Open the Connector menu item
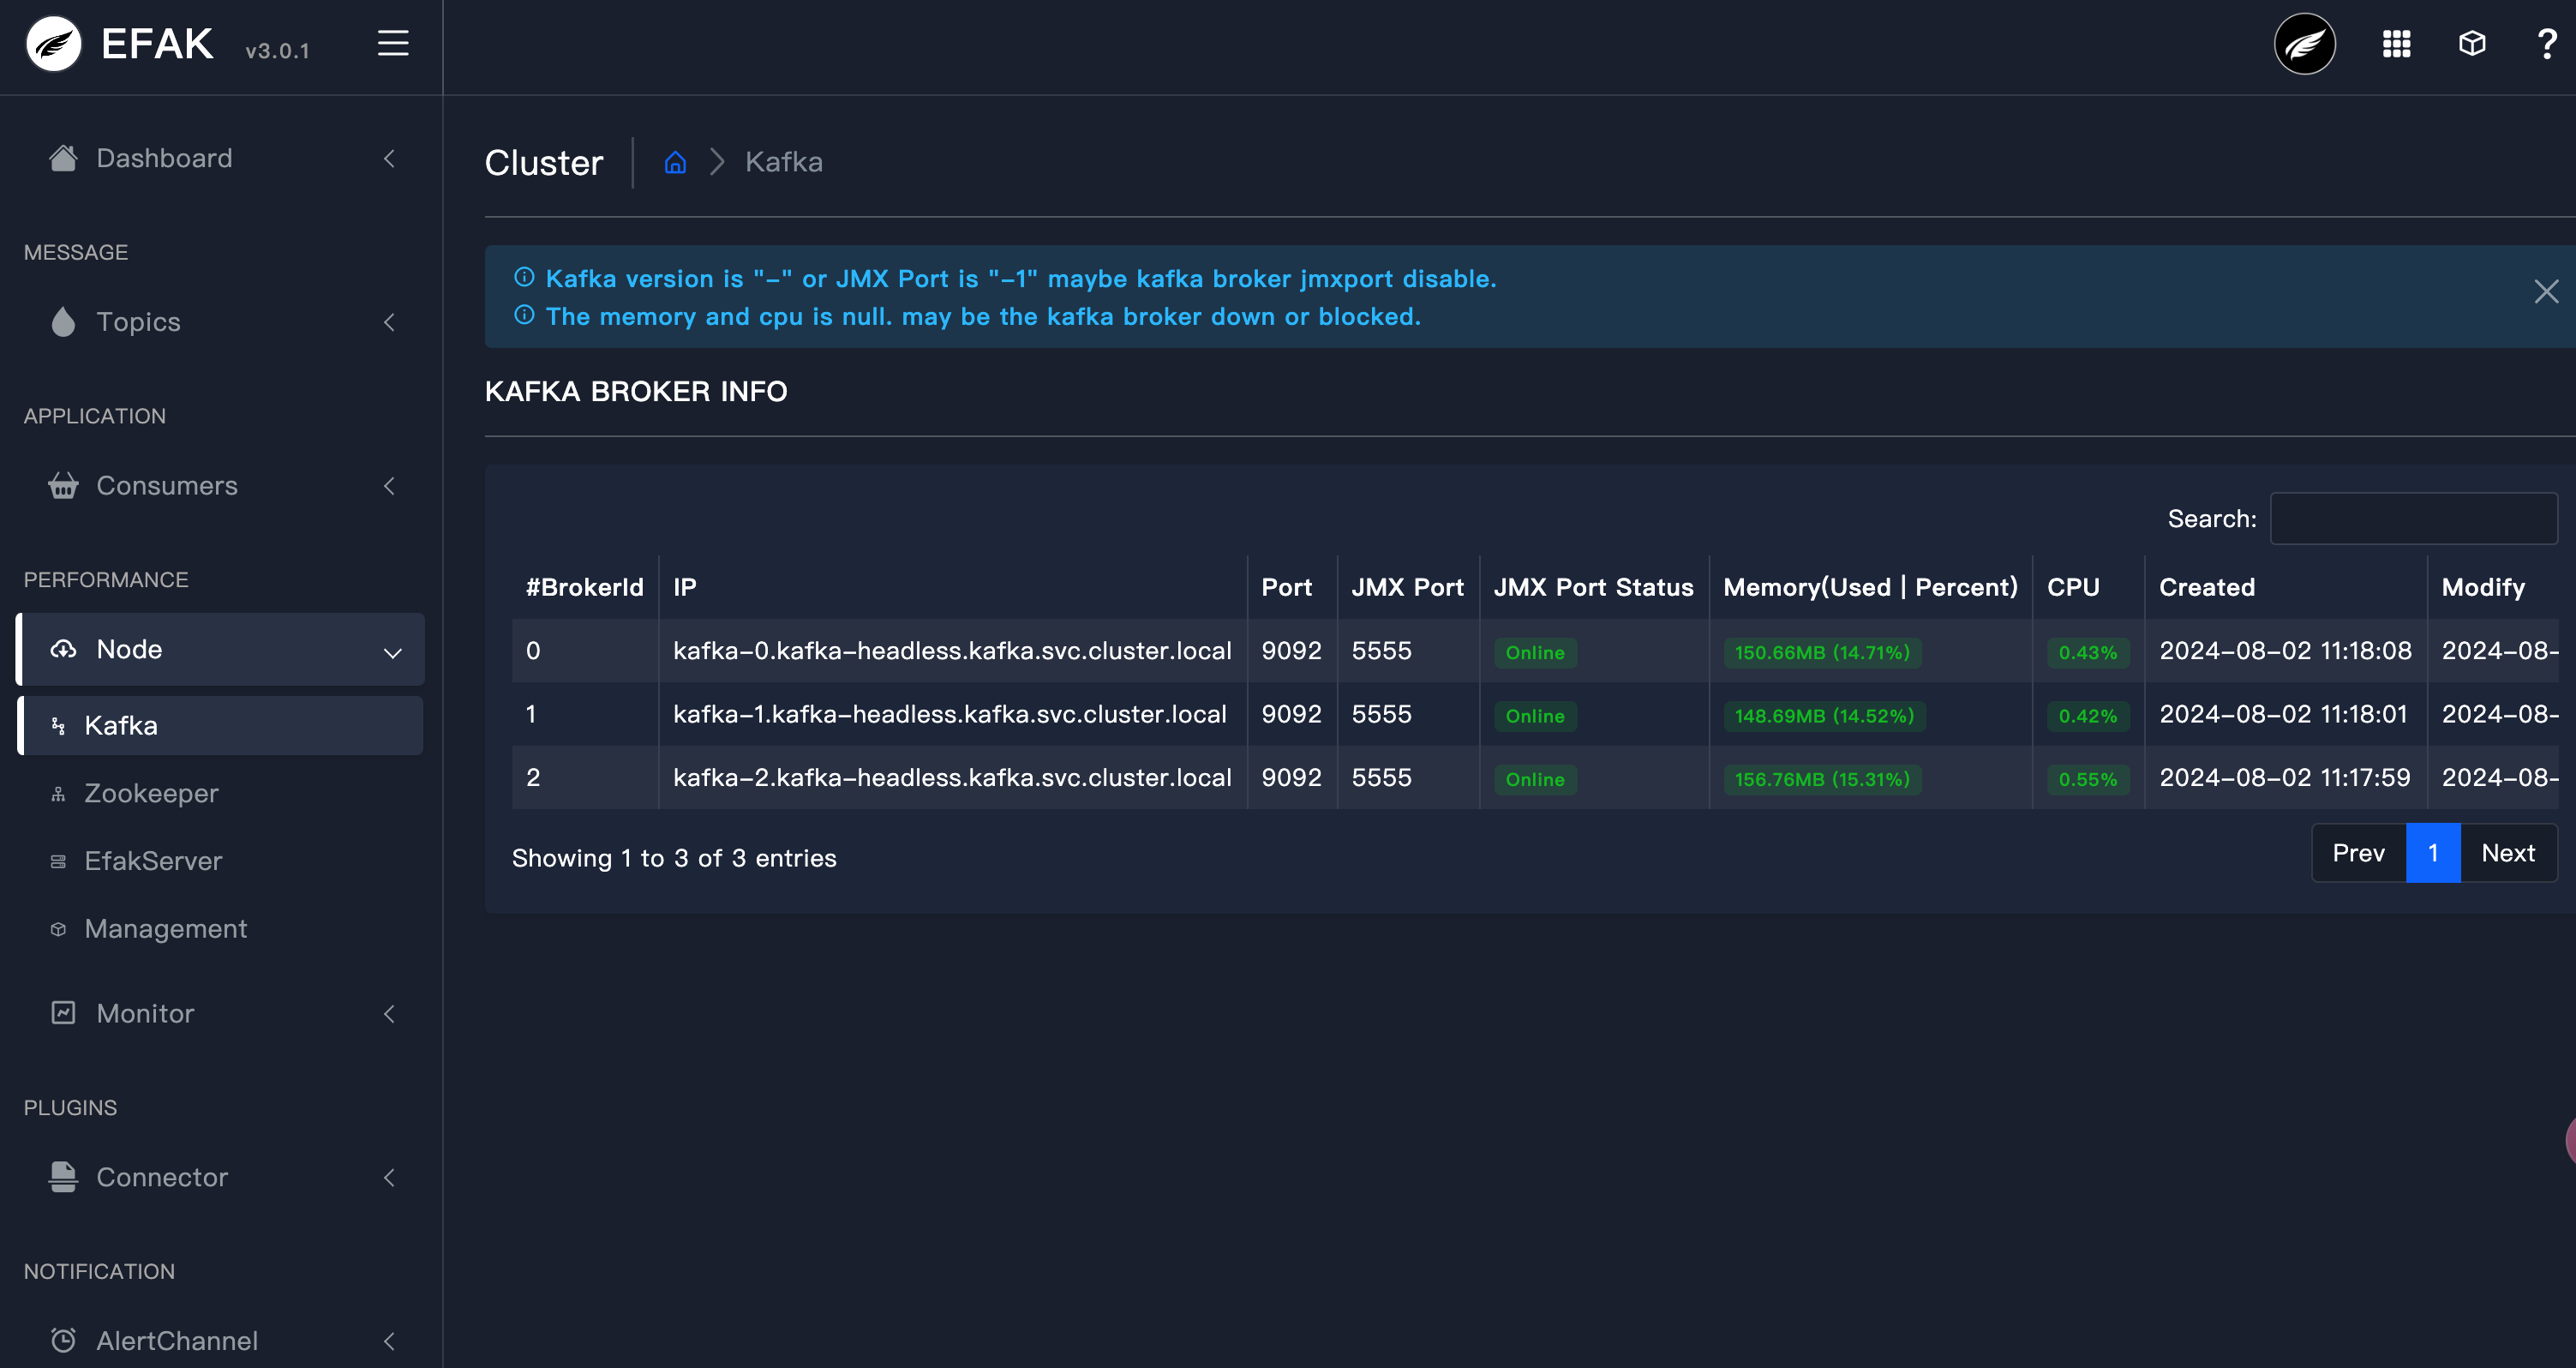This screenshot has width=2576, height=1368. tap(222, 1177)
